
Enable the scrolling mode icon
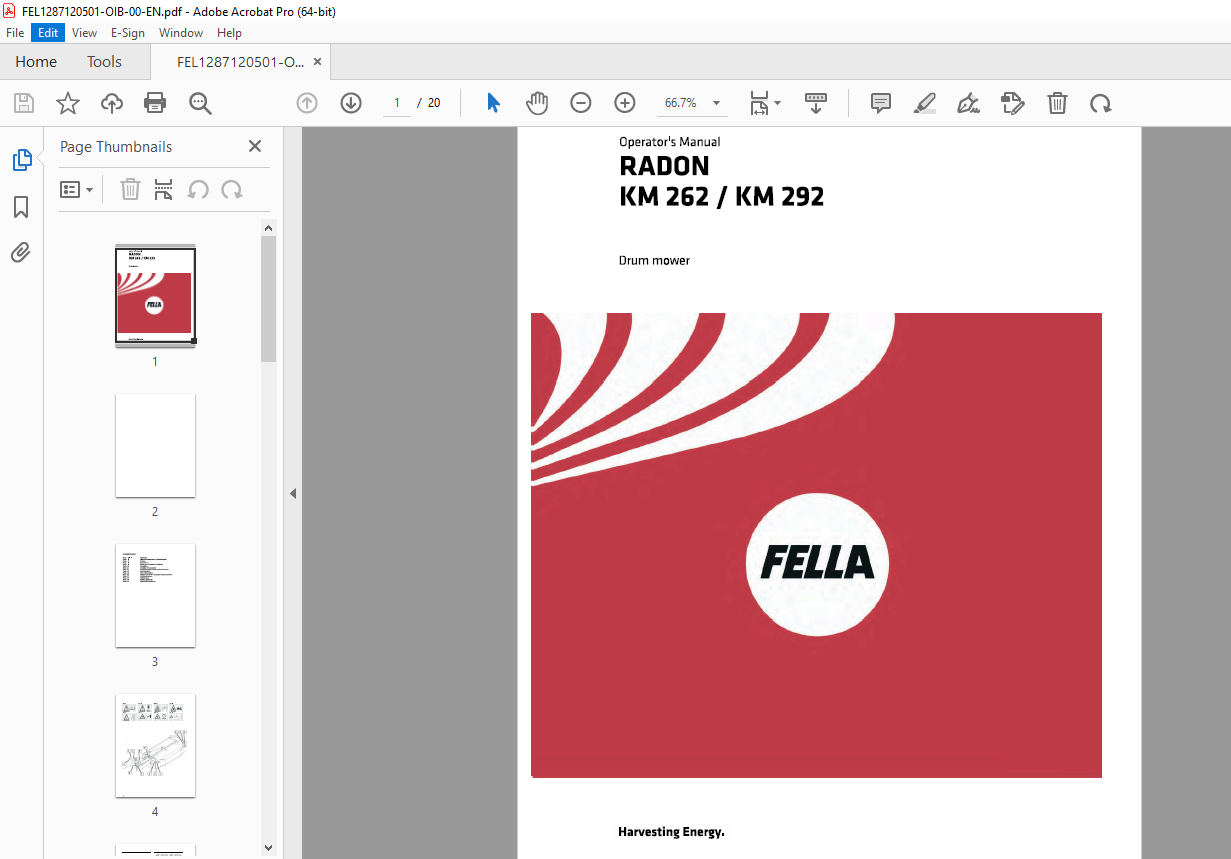pos(816,103)
